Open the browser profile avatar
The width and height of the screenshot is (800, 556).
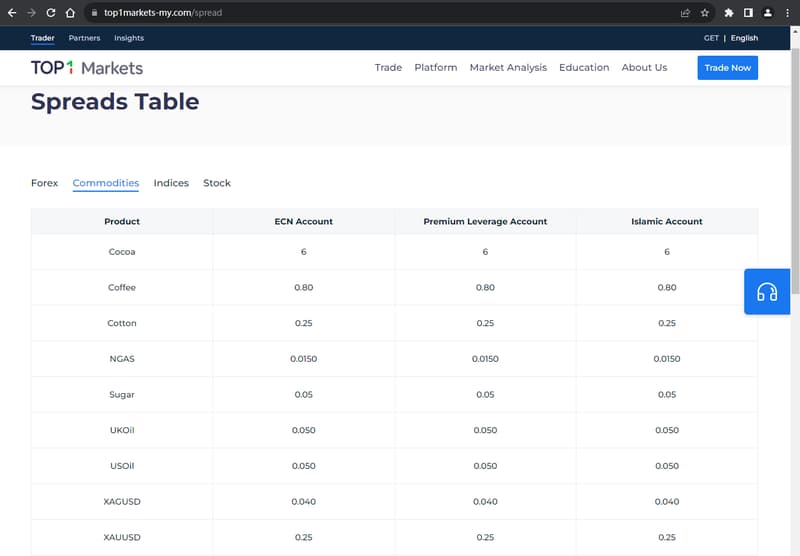tap(767, 13)
